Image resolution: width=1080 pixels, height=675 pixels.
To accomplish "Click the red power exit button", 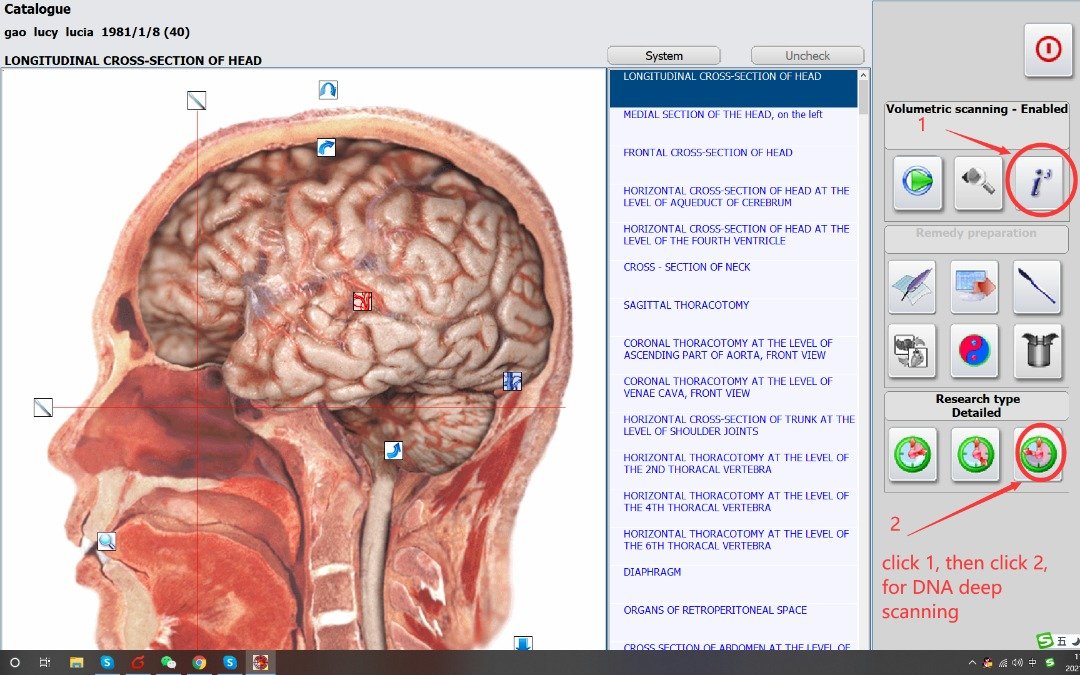I will click(x=1047, y=51).
